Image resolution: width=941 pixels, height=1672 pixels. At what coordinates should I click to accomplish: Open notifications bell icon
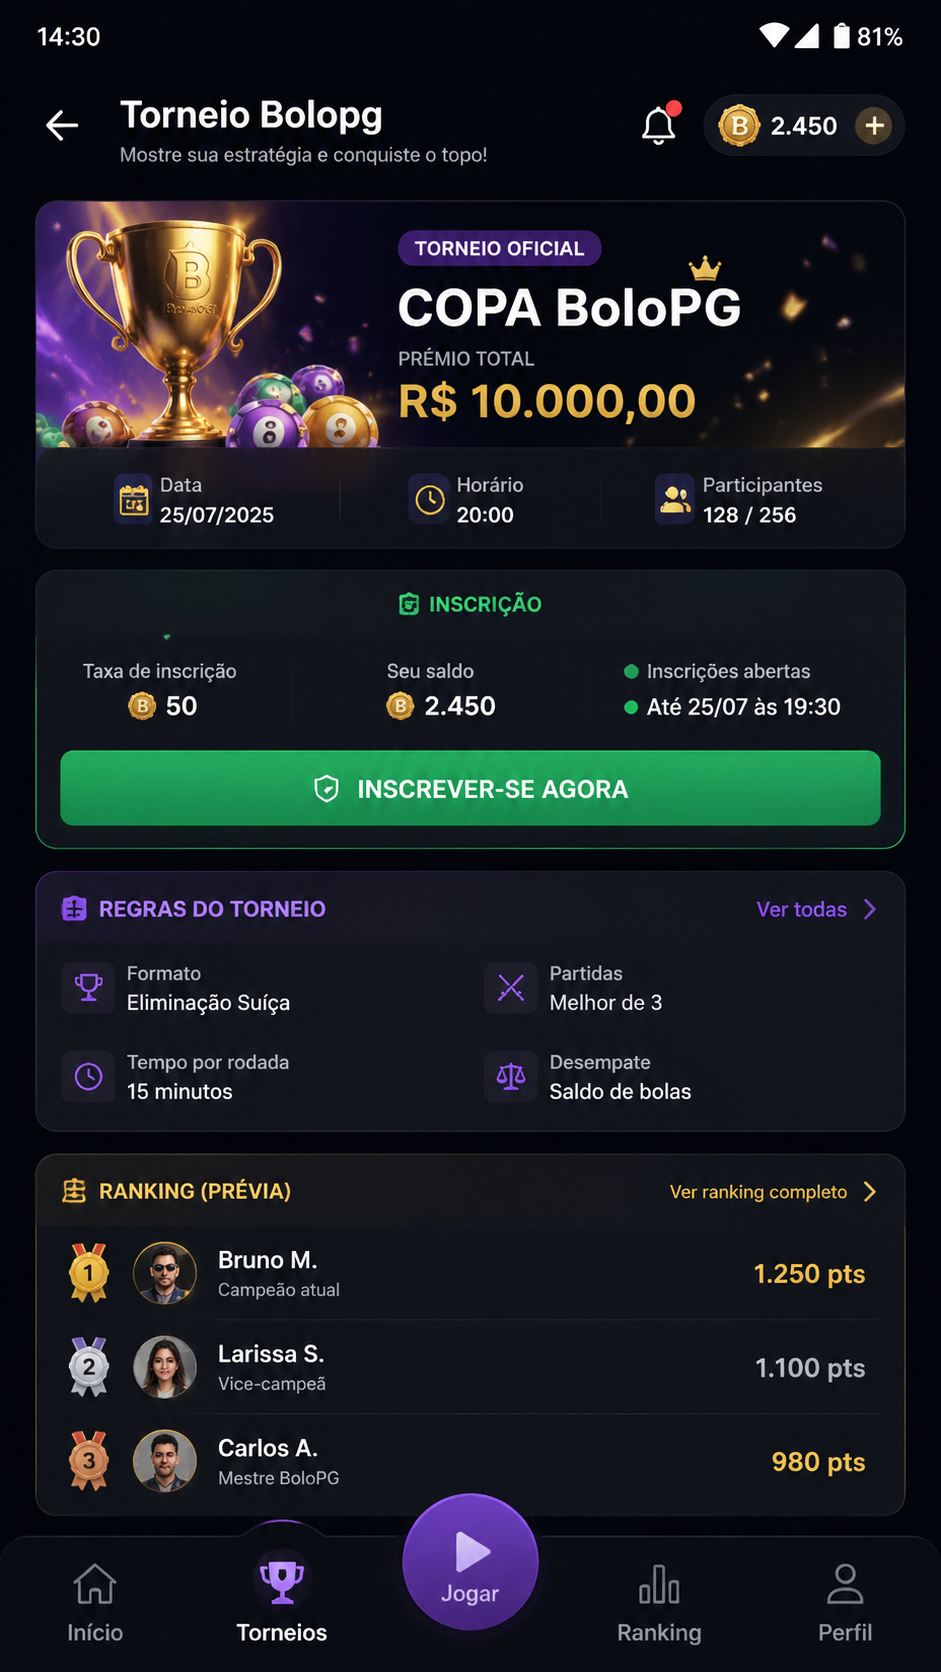(660, 125)
